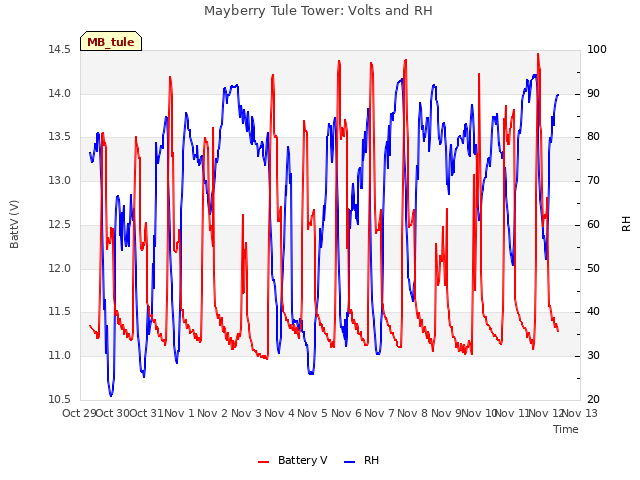Image resolution: width=640 pixels, height=480 pixels.
Task: Click the 11.0 left axis value
Action: (x=60, y=356)
